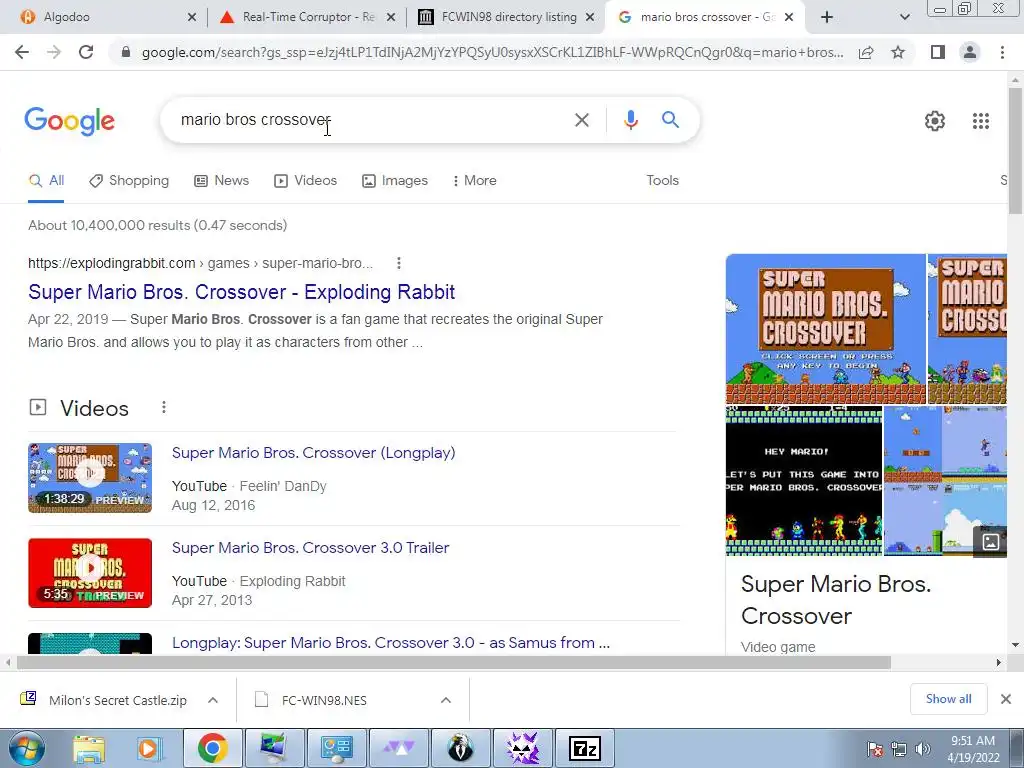
Task: Open Super Mario Bros. Crossover (Longplay) video link
Action: click(x=313, y=453)
